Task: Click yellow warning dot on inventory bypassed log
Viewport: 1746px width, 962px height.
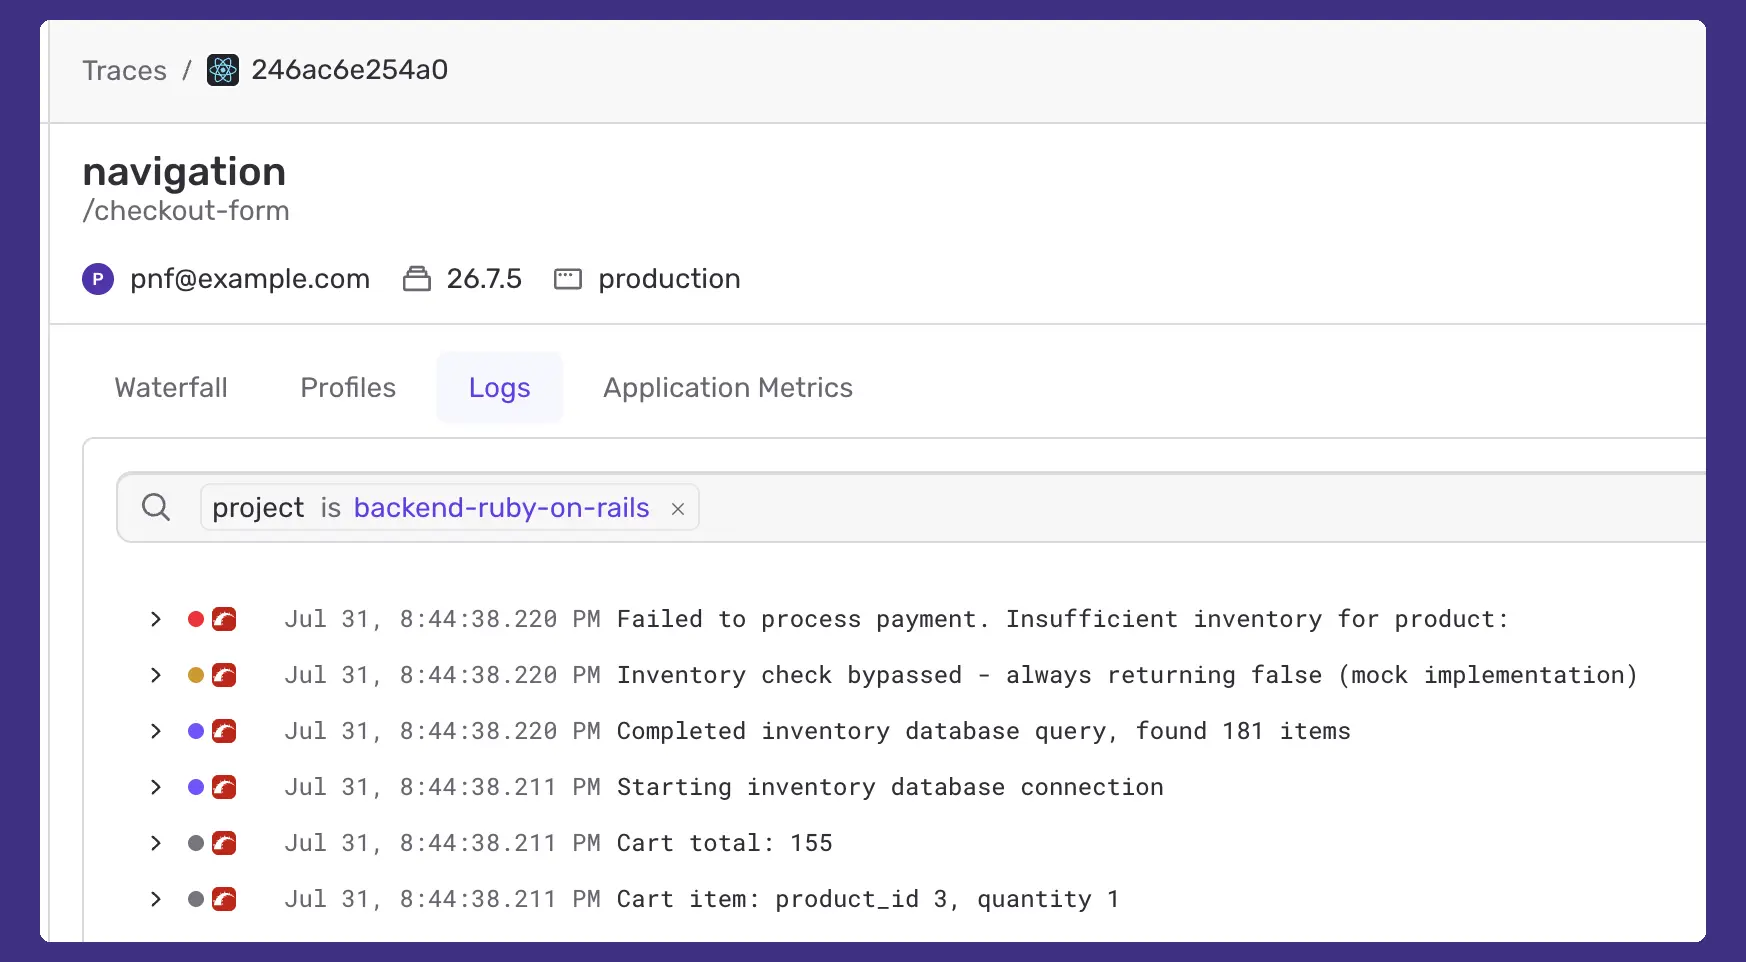Action: [x=196, y=675]
